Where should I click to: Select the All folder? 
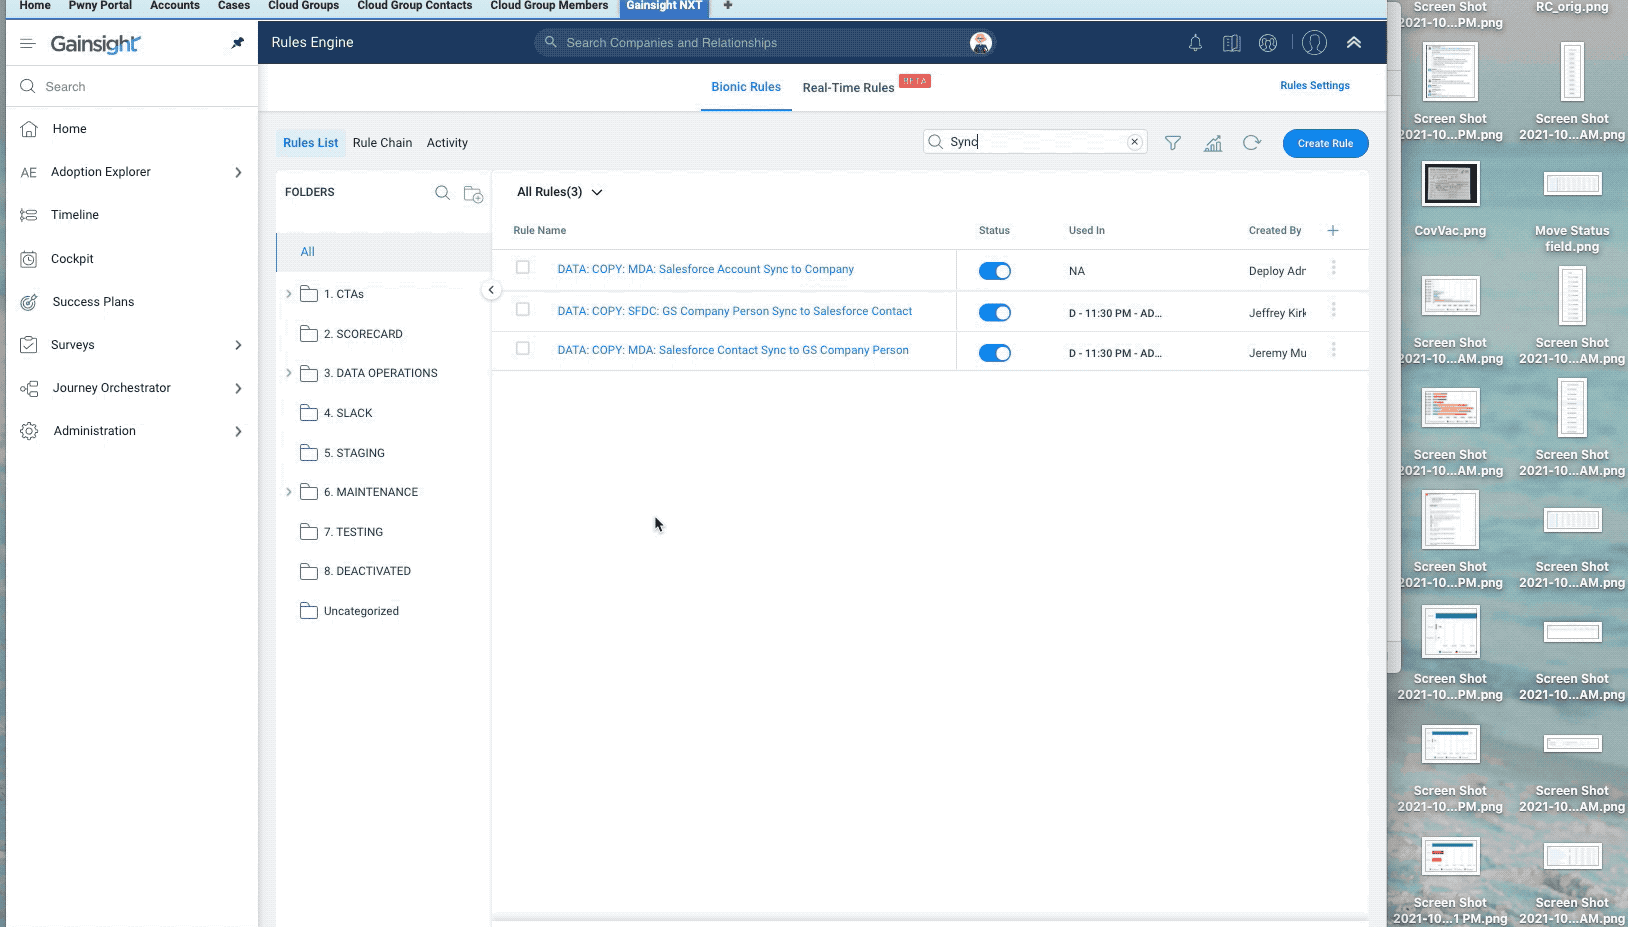pos(384,252)
